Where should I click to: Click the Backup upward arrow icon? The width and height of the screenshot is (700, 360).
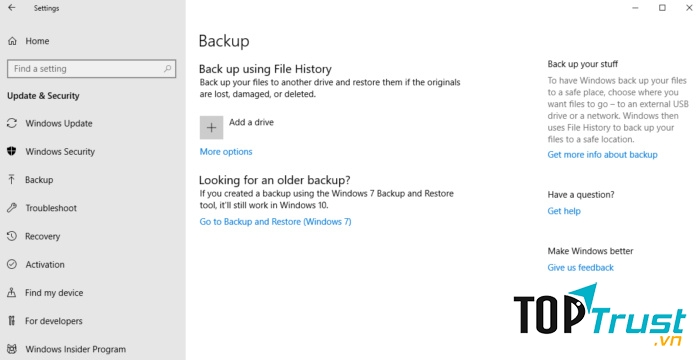12,180
